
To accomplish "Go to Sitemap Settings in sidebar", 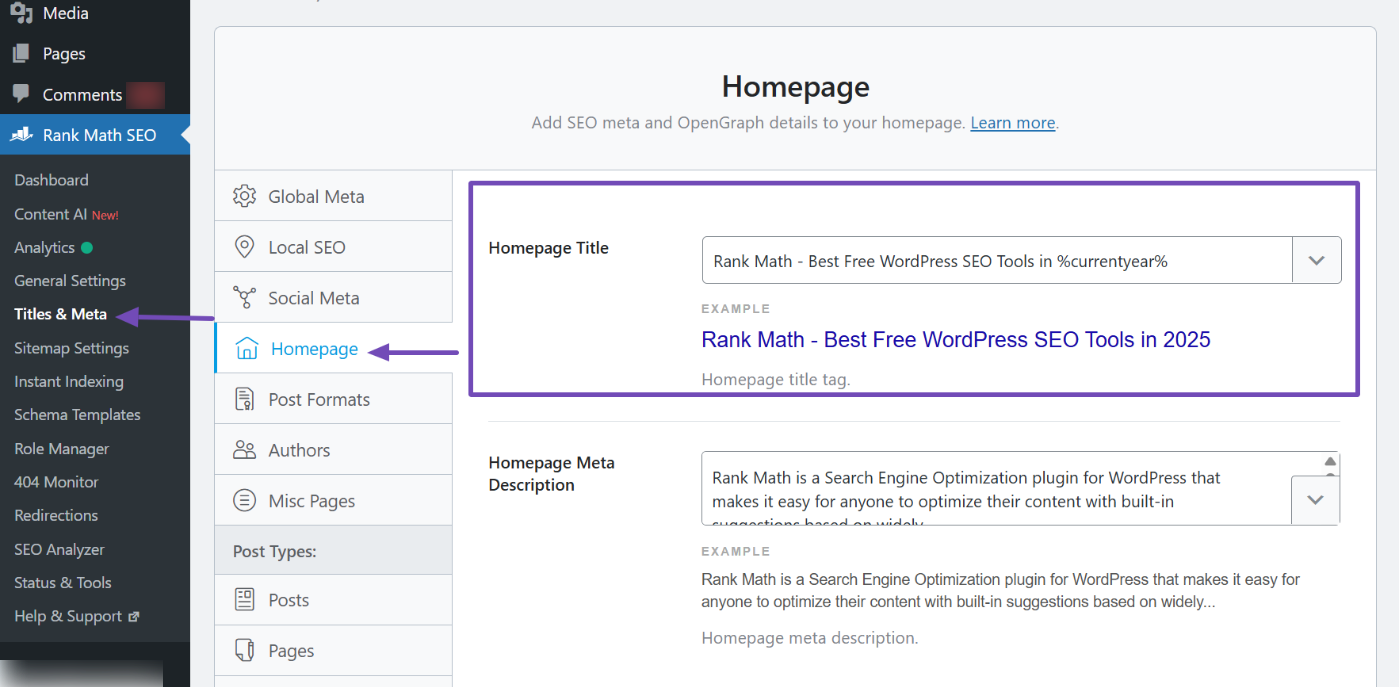I will (71, 348).
